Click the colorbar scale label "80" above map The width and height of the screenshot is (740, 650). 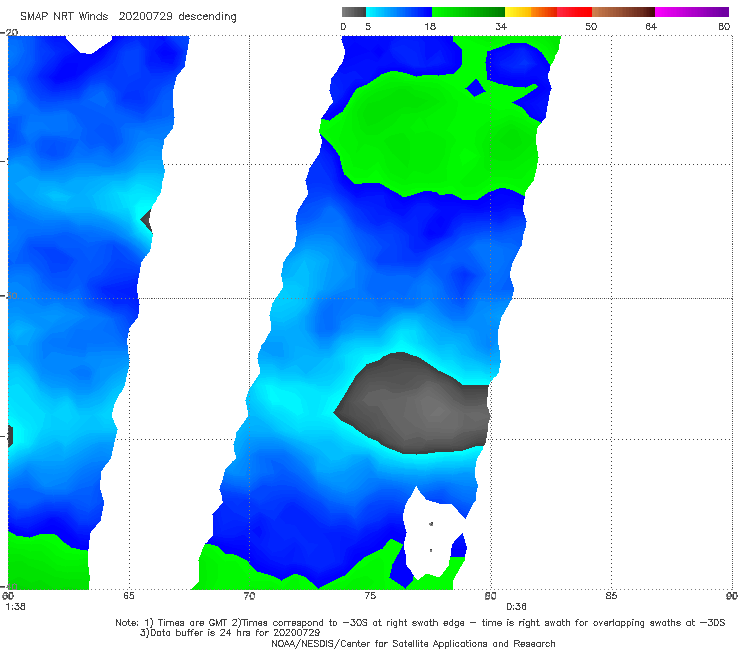724,27
